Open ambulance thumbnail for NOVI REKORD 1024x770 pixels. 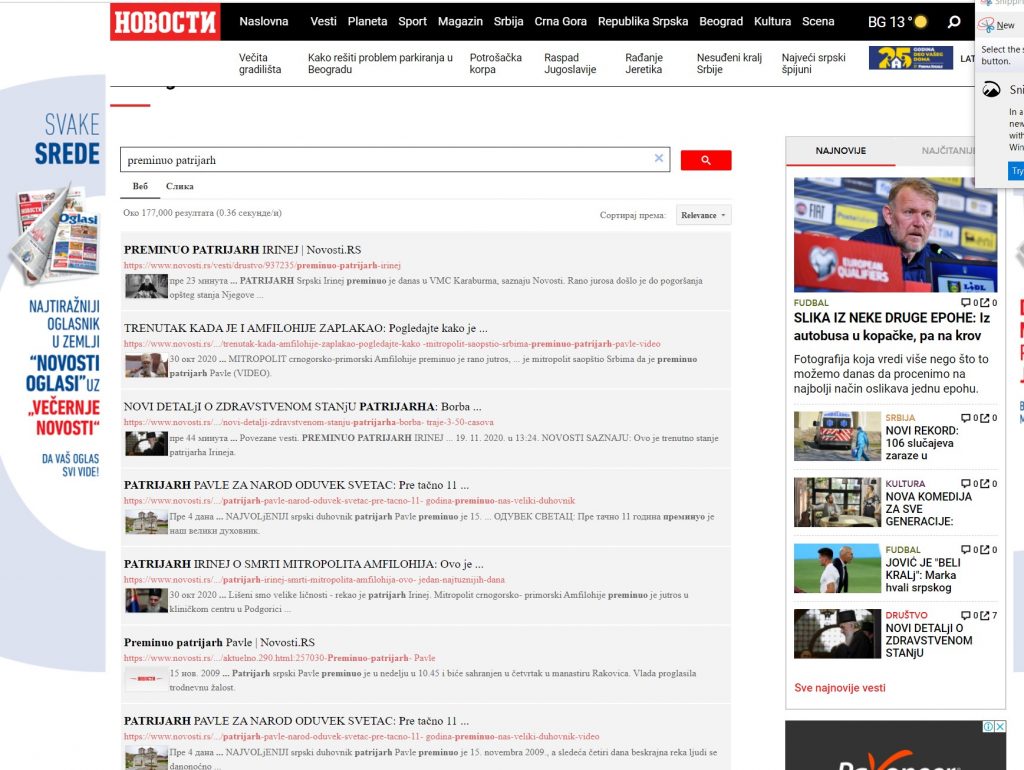[x=837, y=436]
